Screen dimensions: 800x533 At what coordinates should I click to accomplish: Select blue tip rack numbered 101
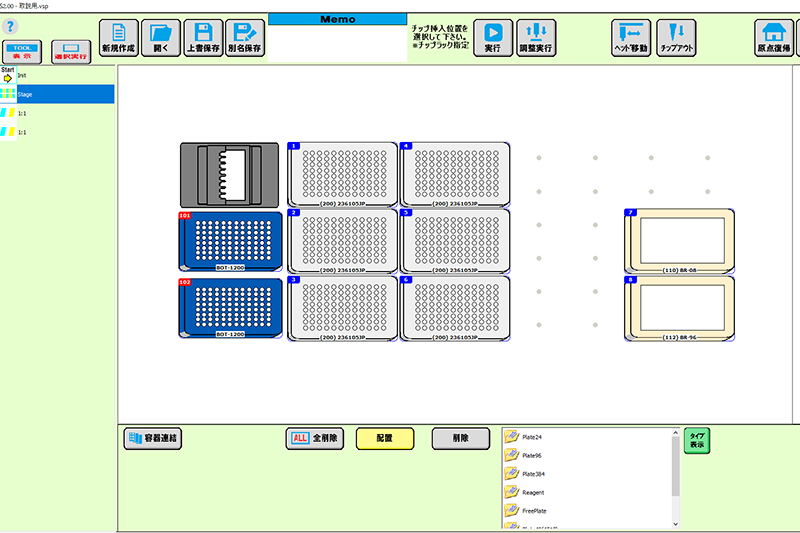[230, 241]
